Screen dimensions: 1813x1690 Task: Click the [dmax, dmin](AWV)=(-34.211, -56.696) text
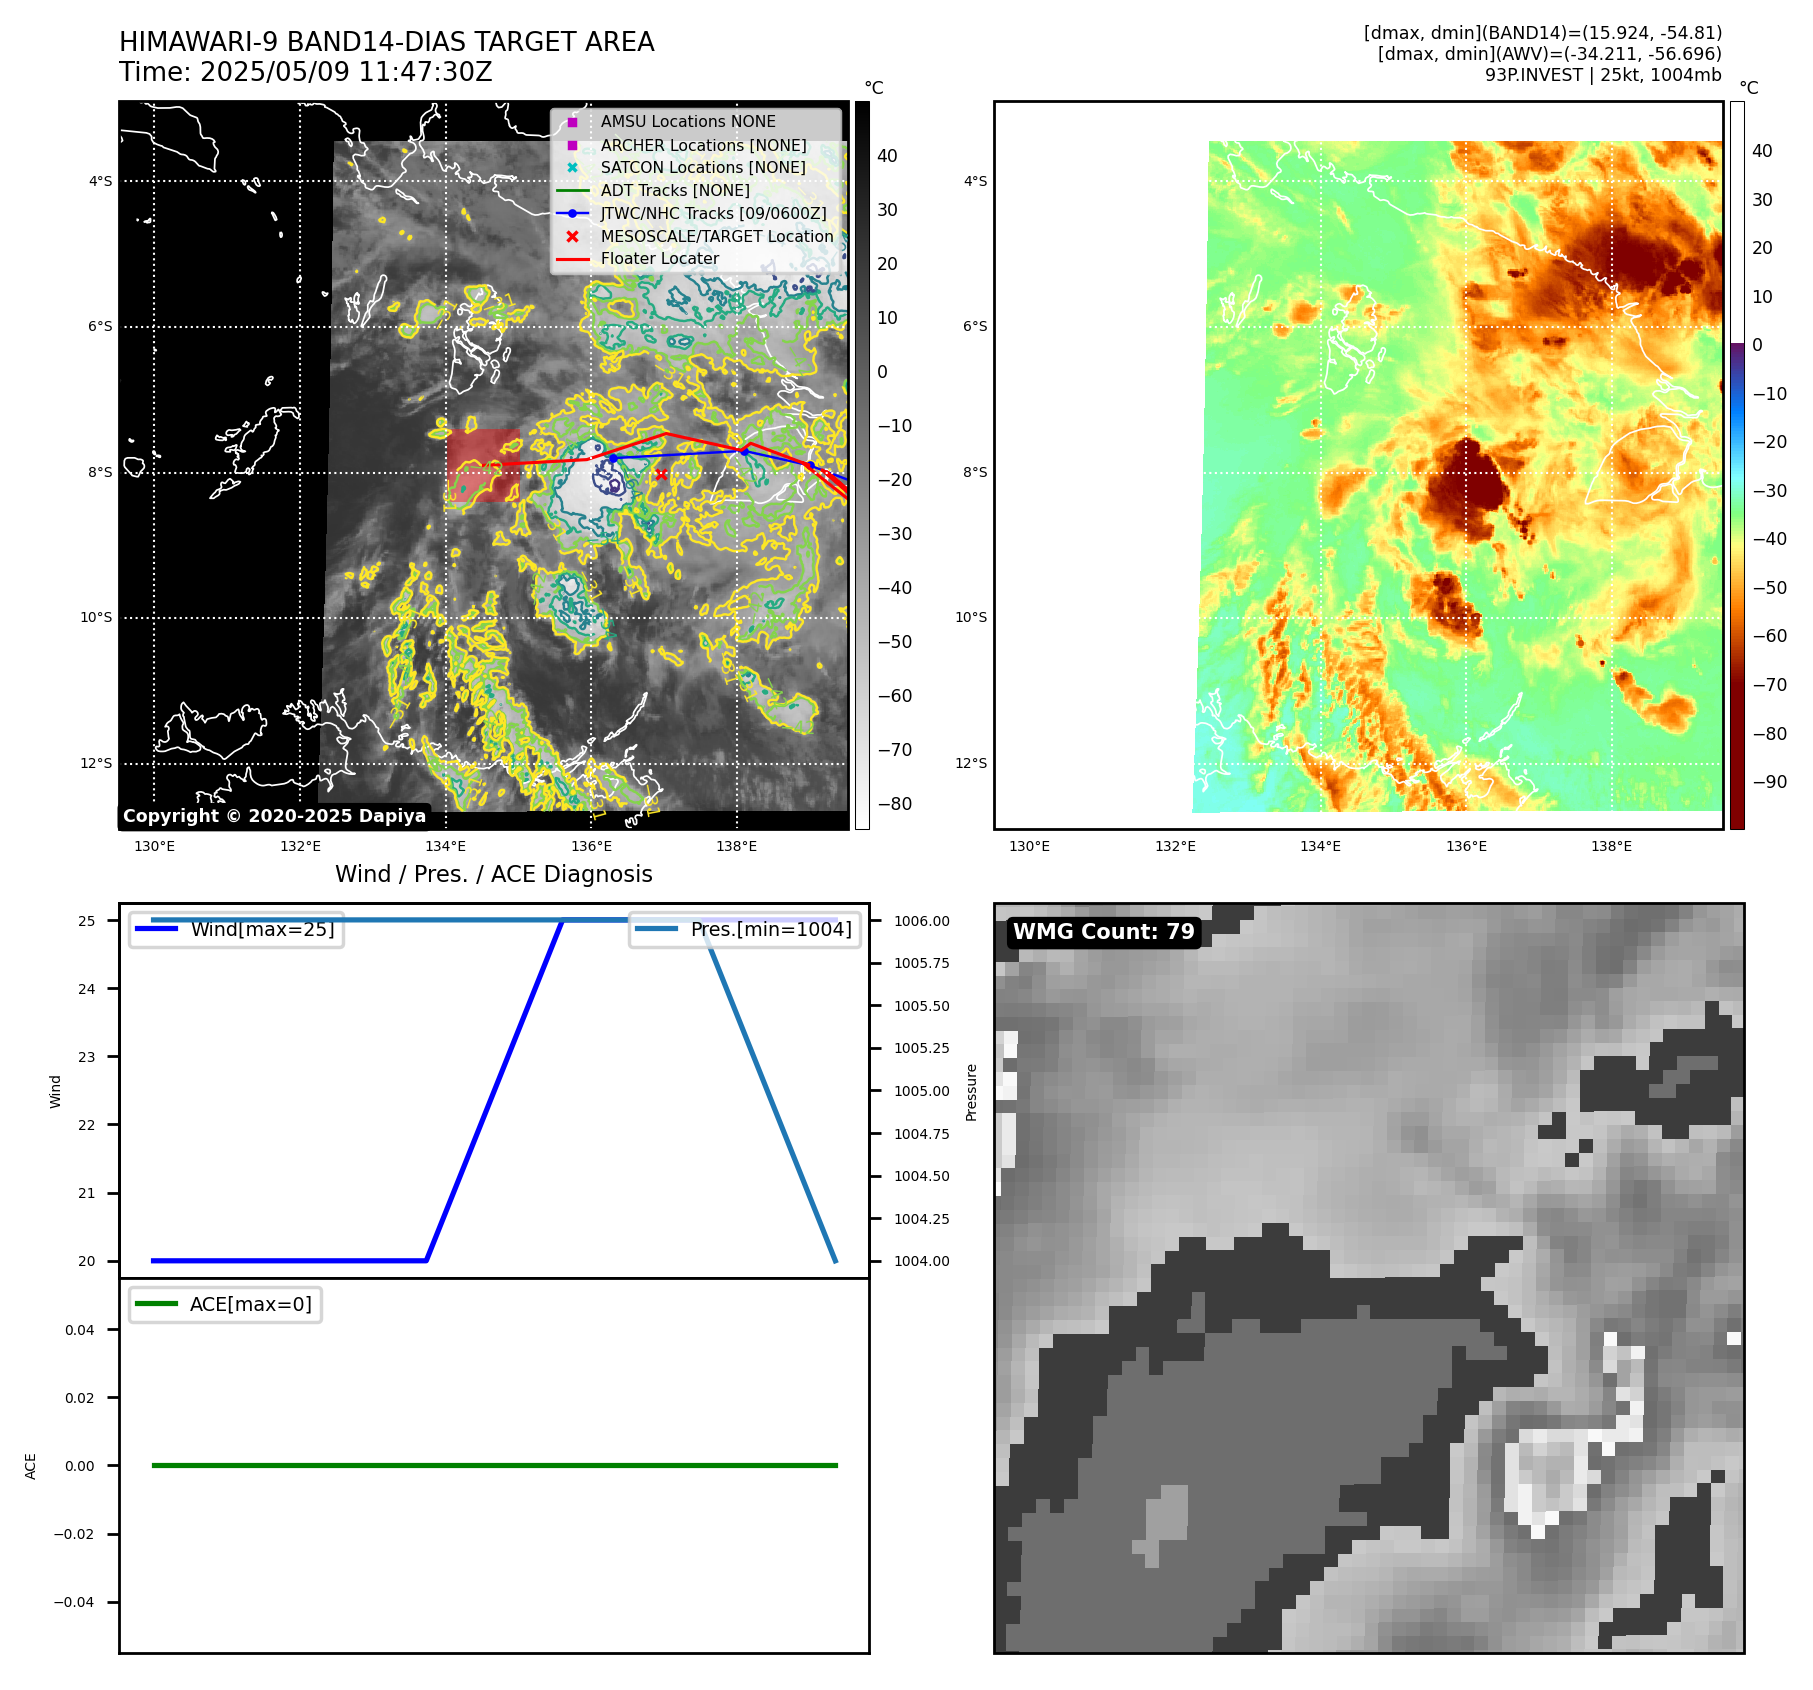click(x=1549, y=54)
